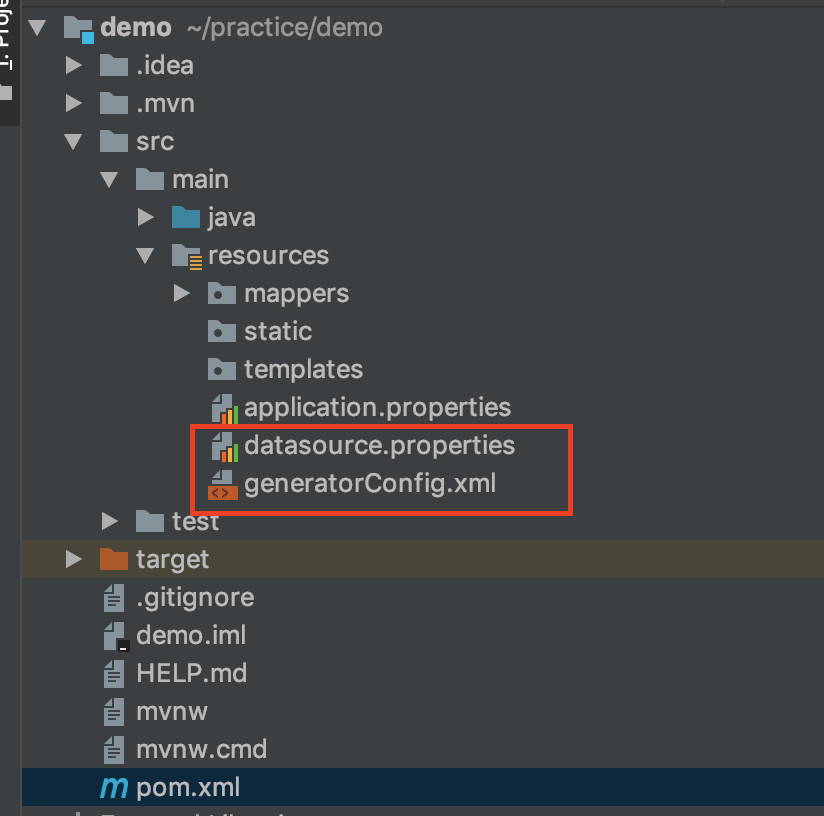The image size is (824, 816).
Task: Select application.properties file name
Action: [x=377, y=408]
